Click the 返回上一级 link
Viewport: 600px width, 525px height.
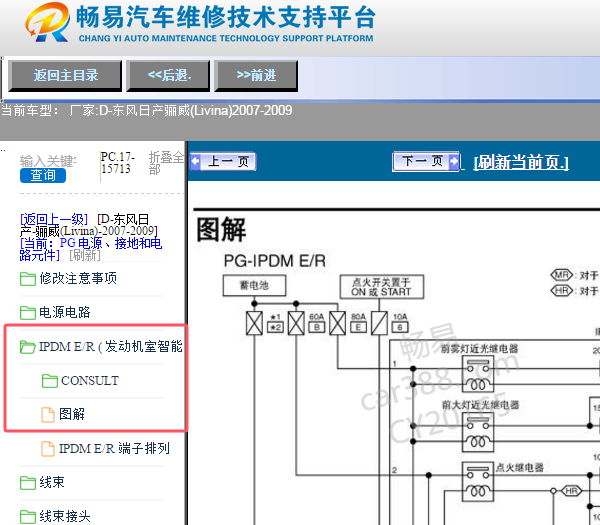(54, 219)
